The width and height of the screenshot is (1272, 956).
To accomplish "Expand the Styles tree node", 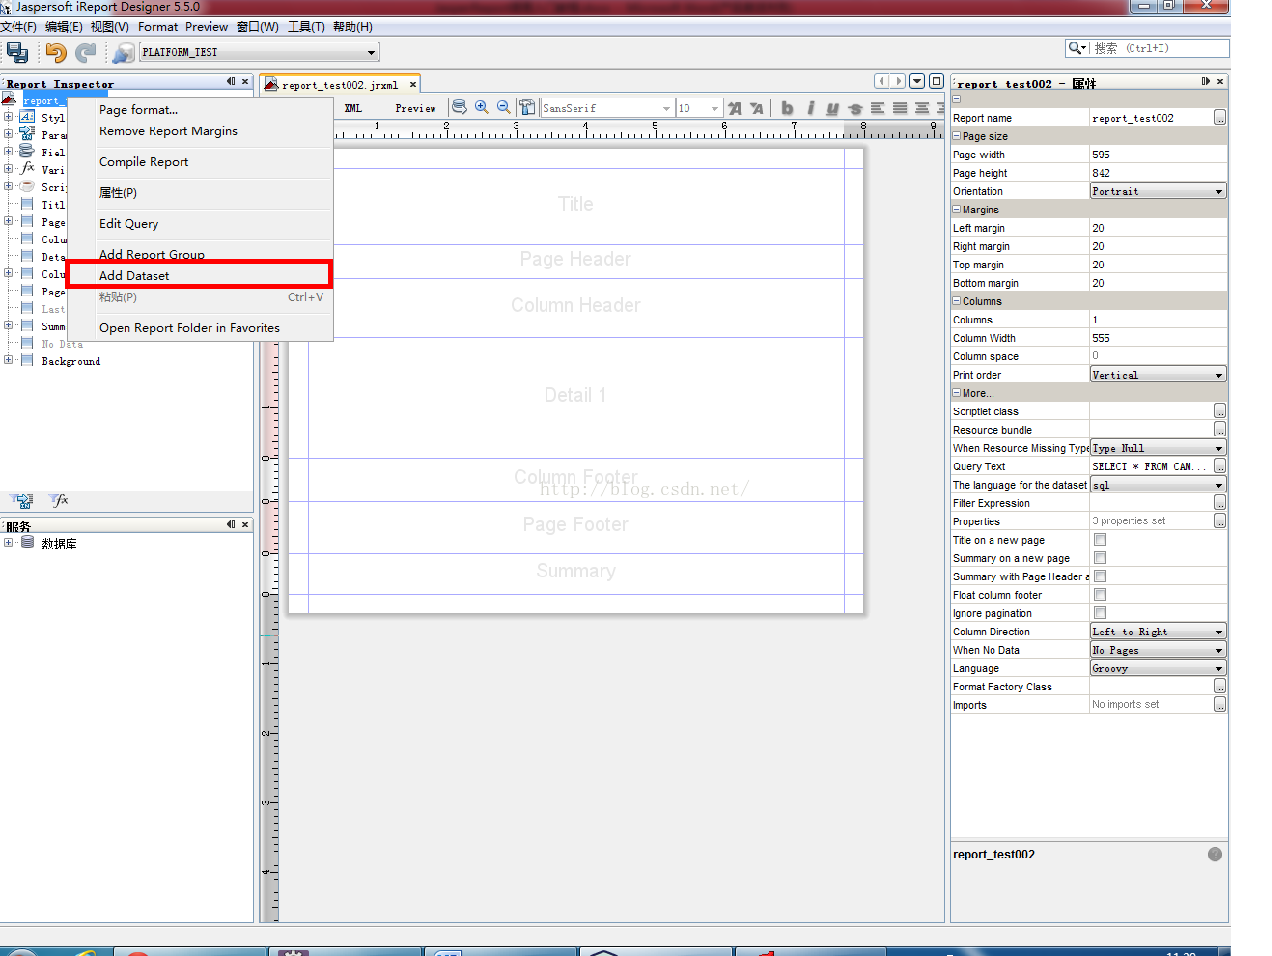I will [9, 117].
